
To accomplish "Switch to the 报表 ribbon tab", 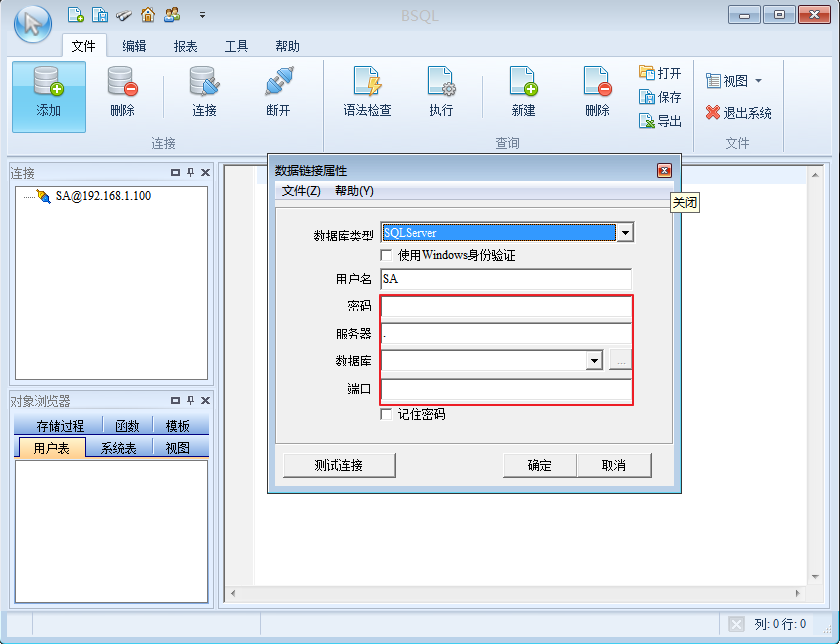I will pos(185,46).
